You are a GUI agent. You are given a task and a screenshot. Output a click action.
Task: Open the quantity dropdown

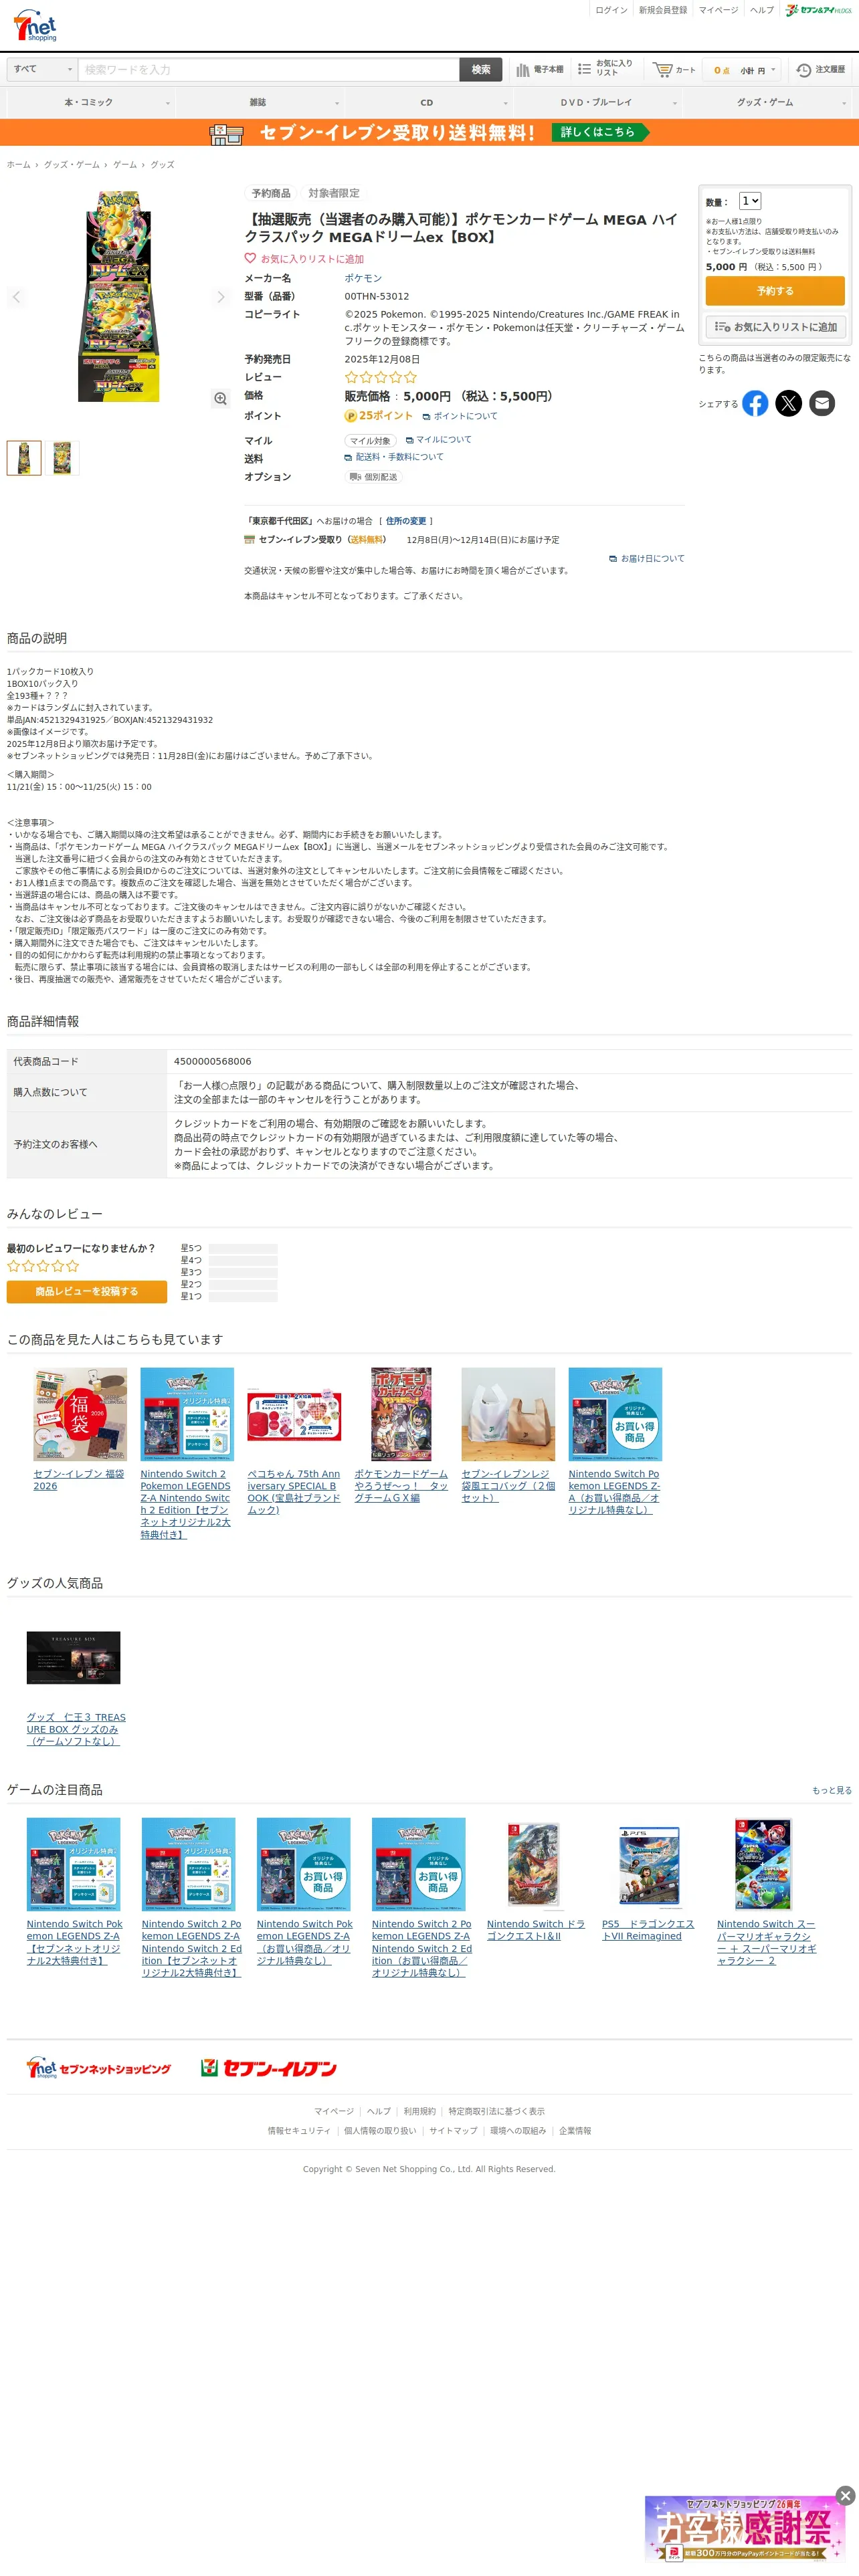tap(750, 201)
